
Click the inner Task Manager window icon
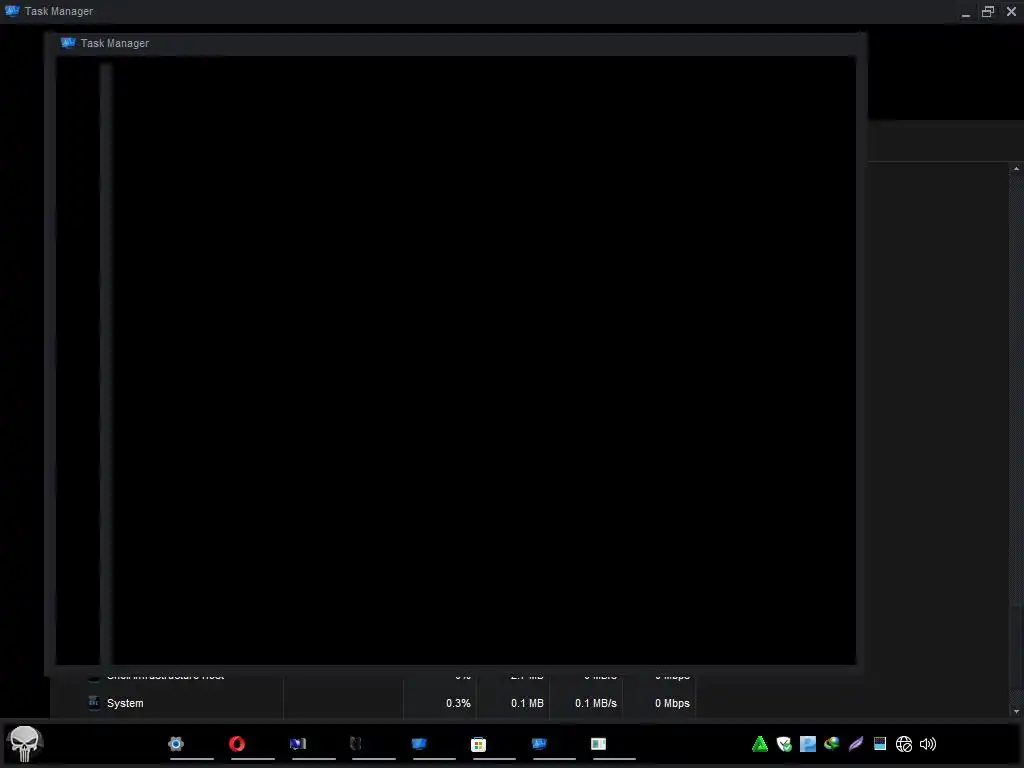[68, 42]
